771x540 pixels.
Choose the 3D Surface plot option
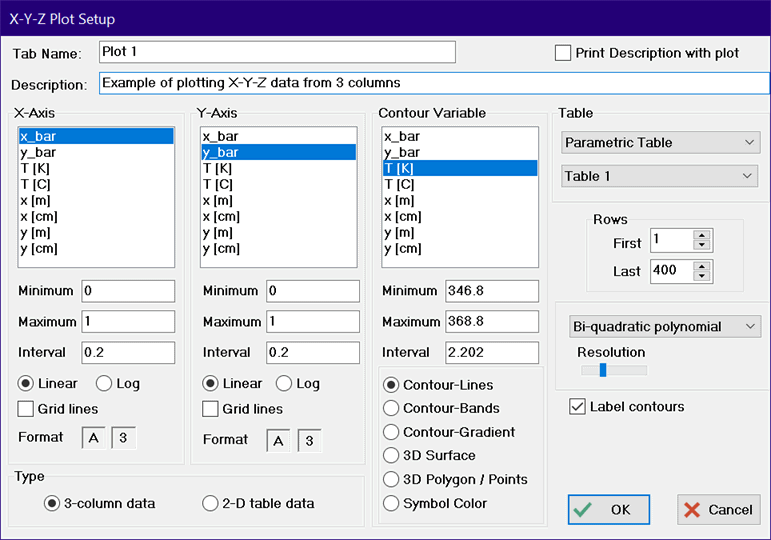(391, 456)
